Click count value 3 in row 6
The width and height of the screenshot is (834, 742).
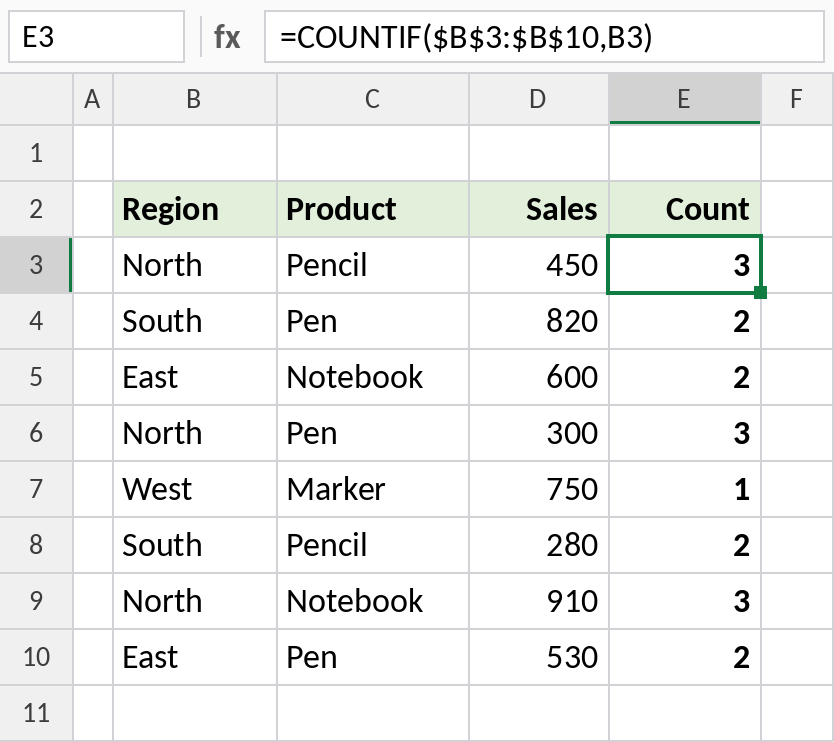click(x=685, y=433)
